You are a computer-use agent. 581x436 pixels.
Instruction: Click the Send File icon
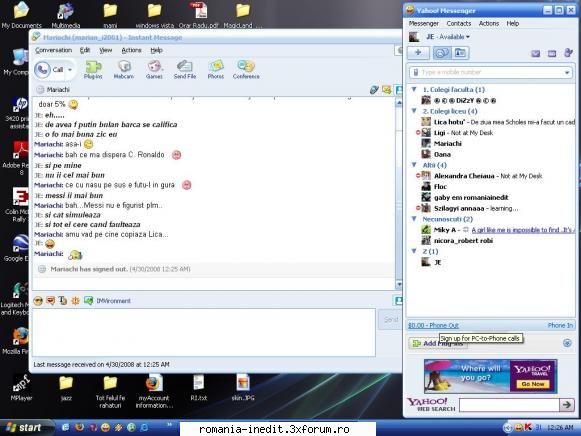pos(185,69)
